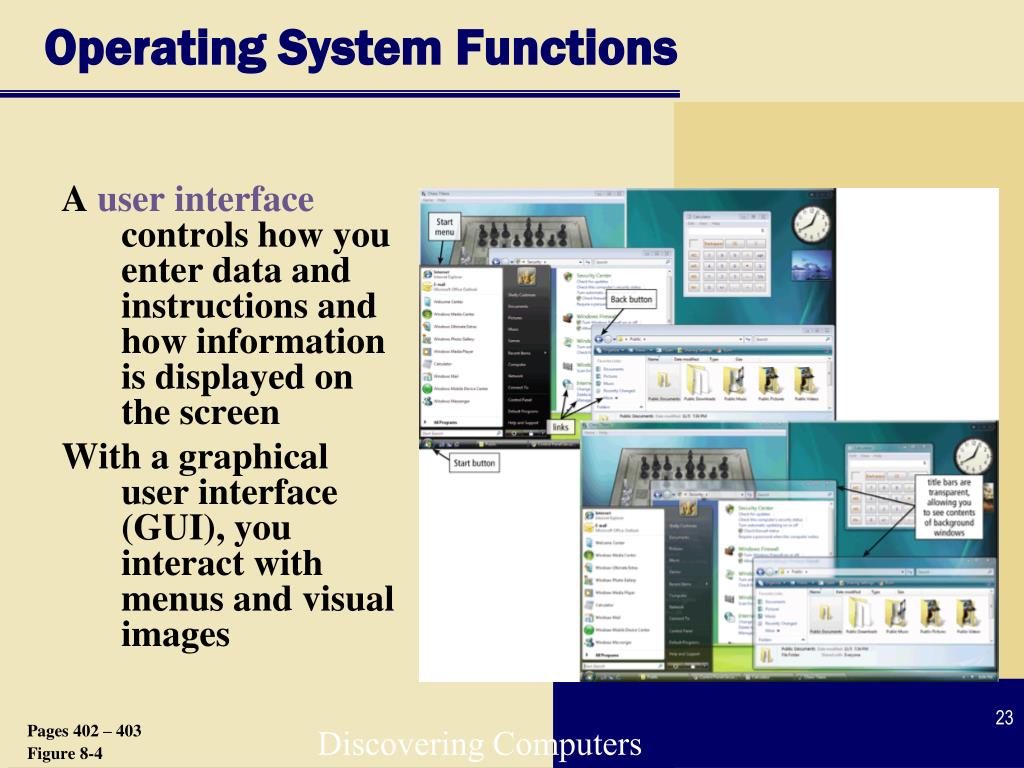
Task: Click Start Search field in upper Start menu
Action: click(462, 434)
